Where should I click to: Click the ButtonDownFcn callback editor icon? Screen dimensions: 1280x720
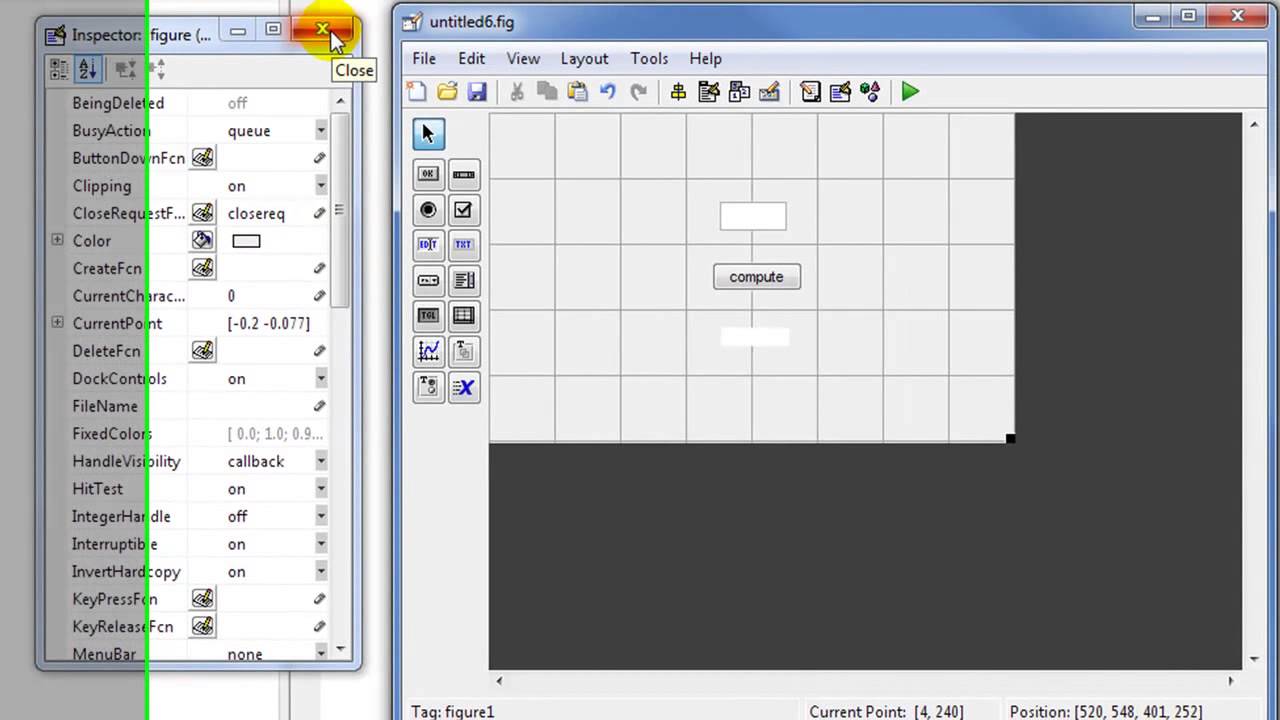click(203, 158)
